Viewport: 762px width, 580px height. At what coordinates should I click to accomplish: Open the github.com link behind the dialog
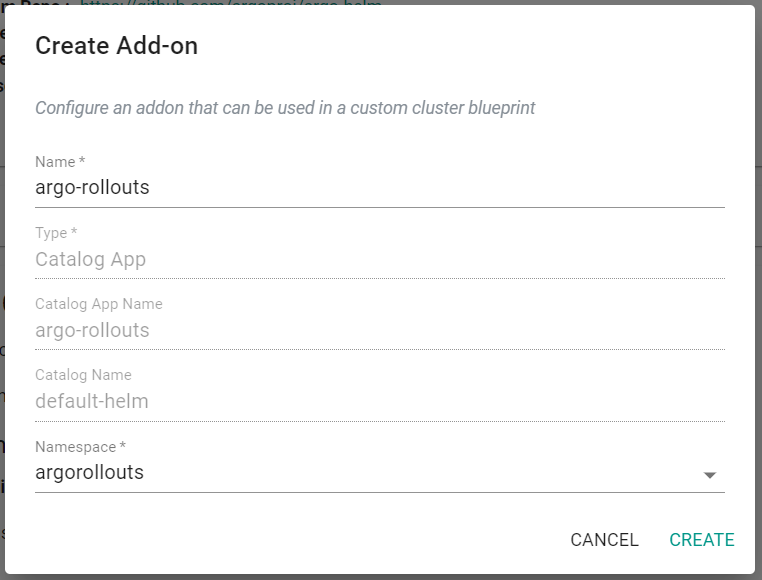coord(230,3)
